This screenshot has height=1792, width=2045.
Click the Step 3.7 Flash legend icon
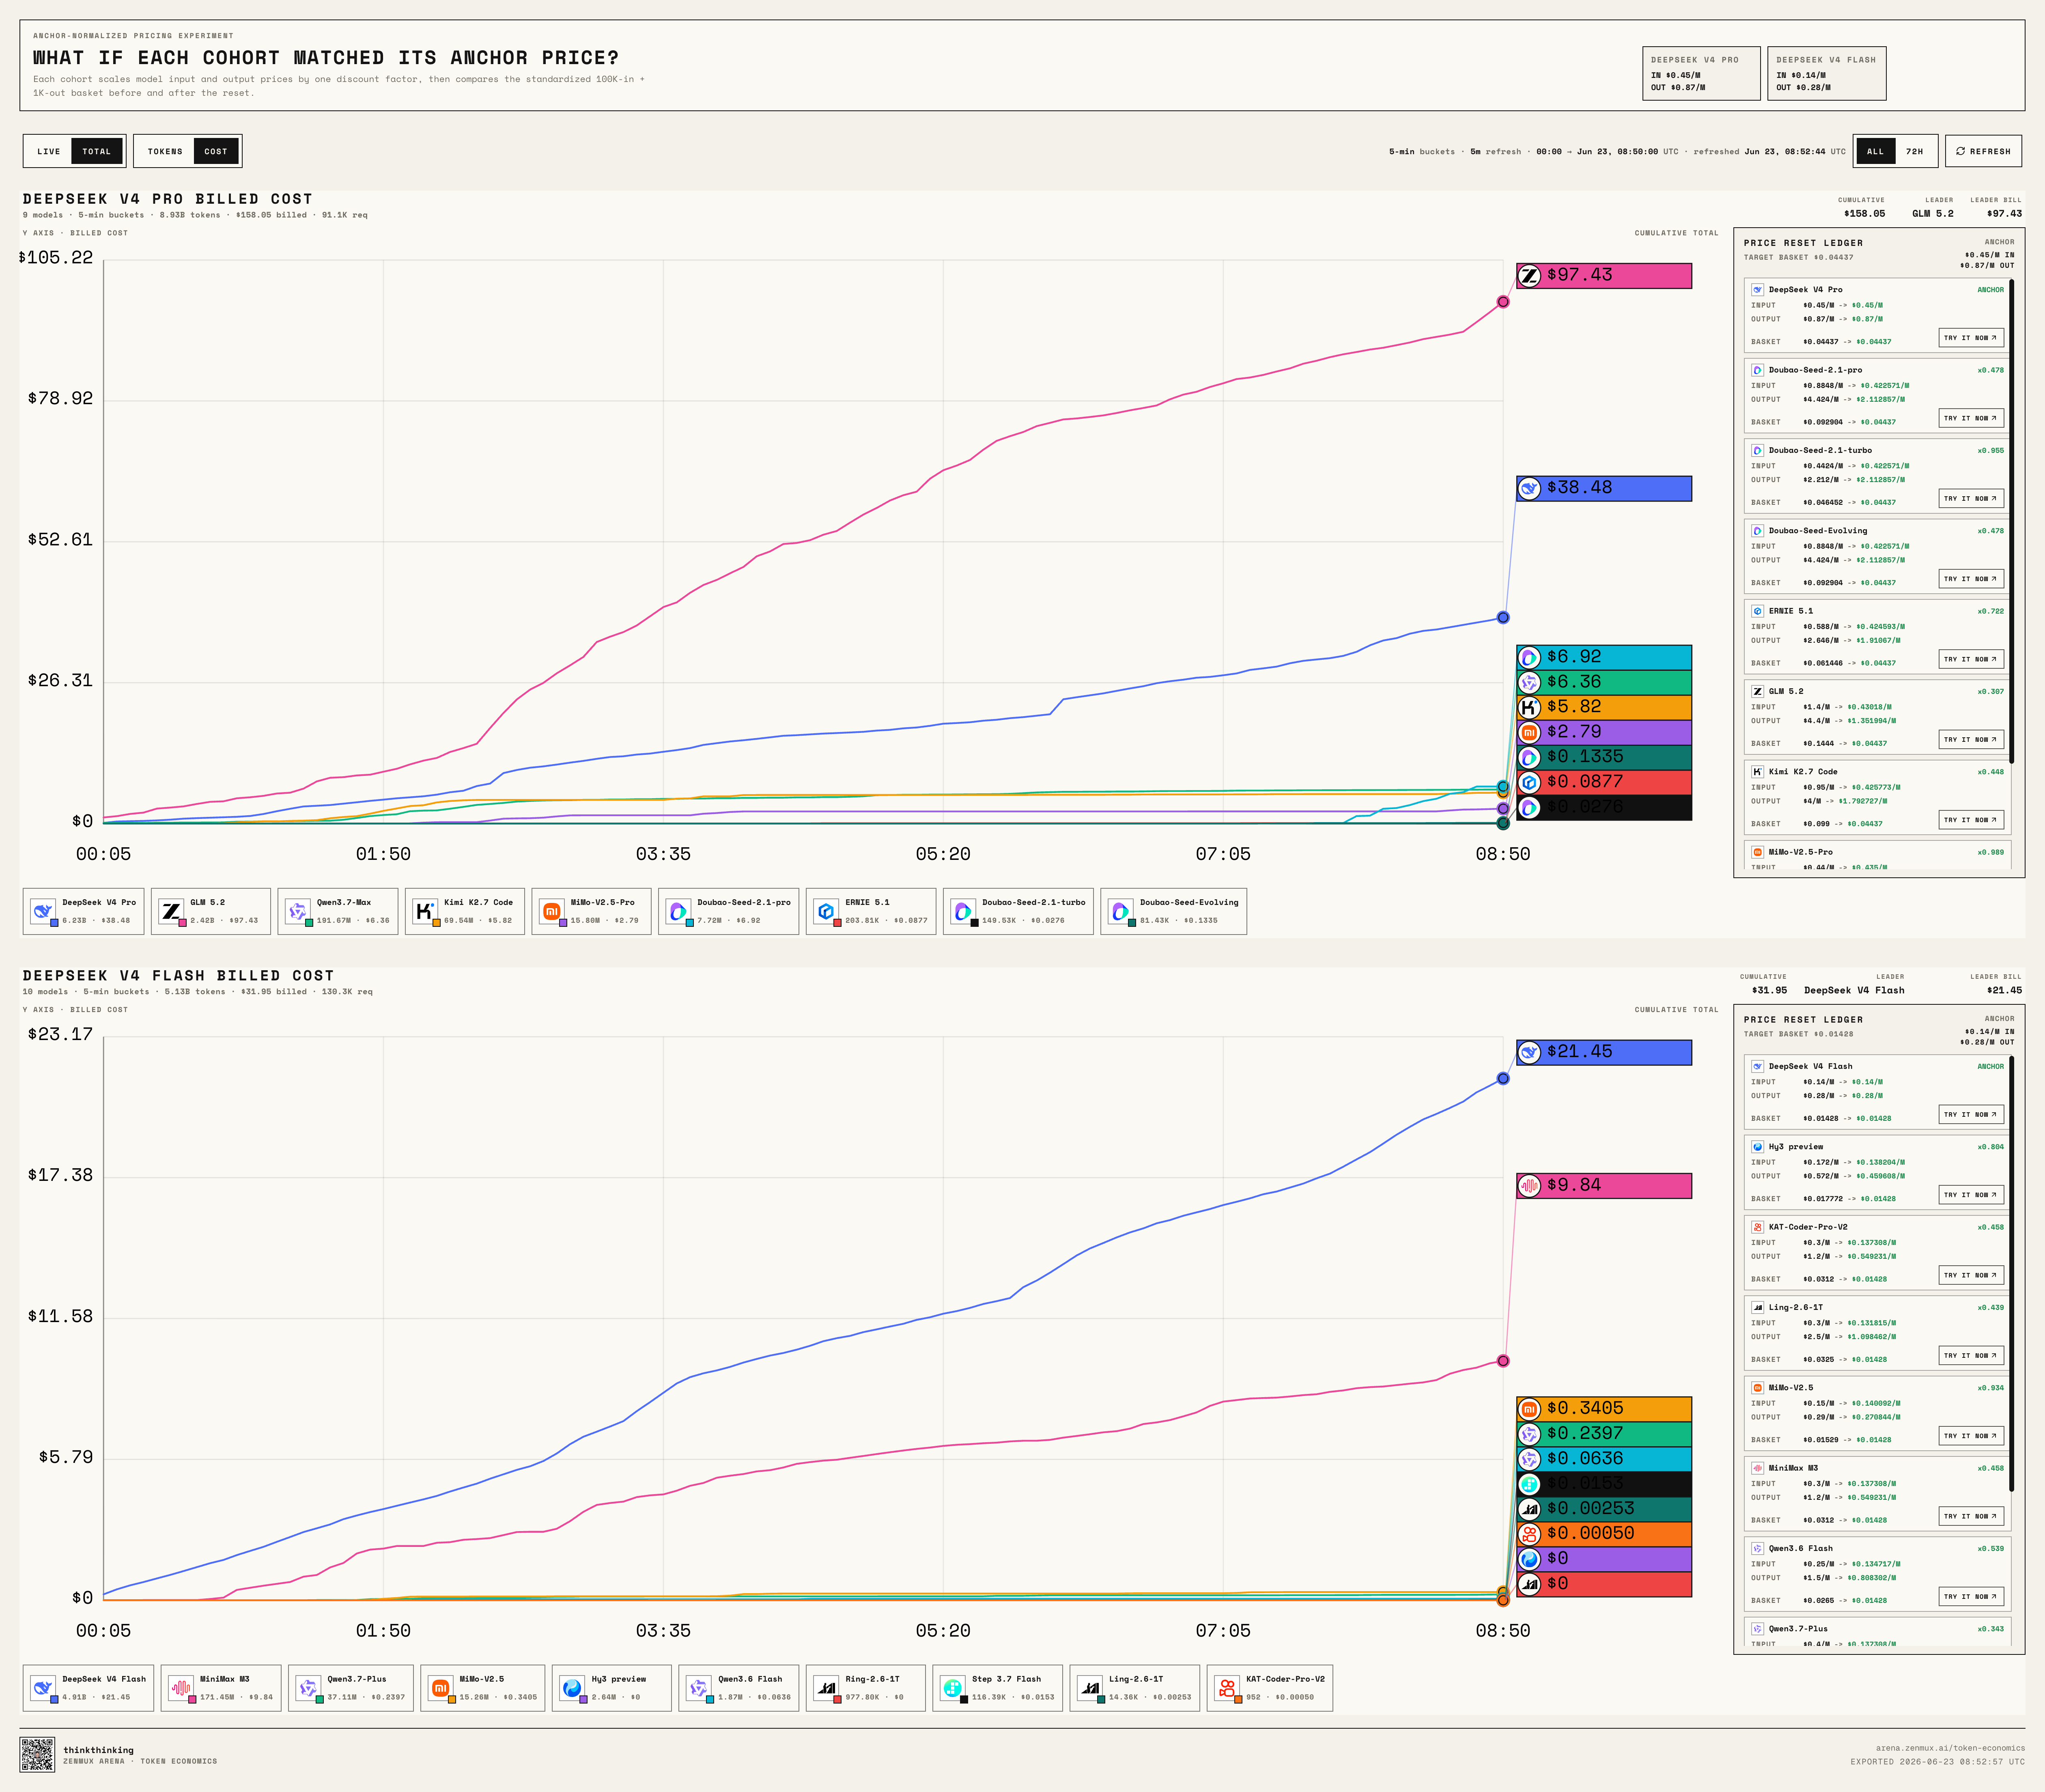pyautogui.click(x=953, y=1688)
